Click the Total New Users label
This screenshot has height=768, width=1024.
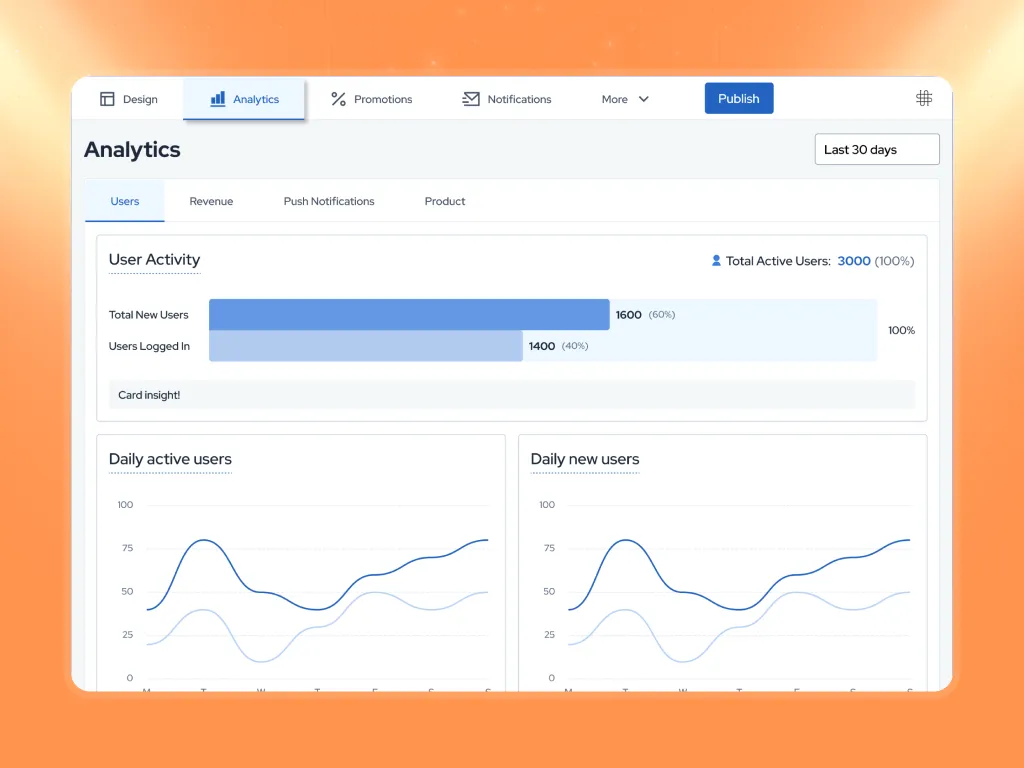pyautogui.click(x=148, y=315)
